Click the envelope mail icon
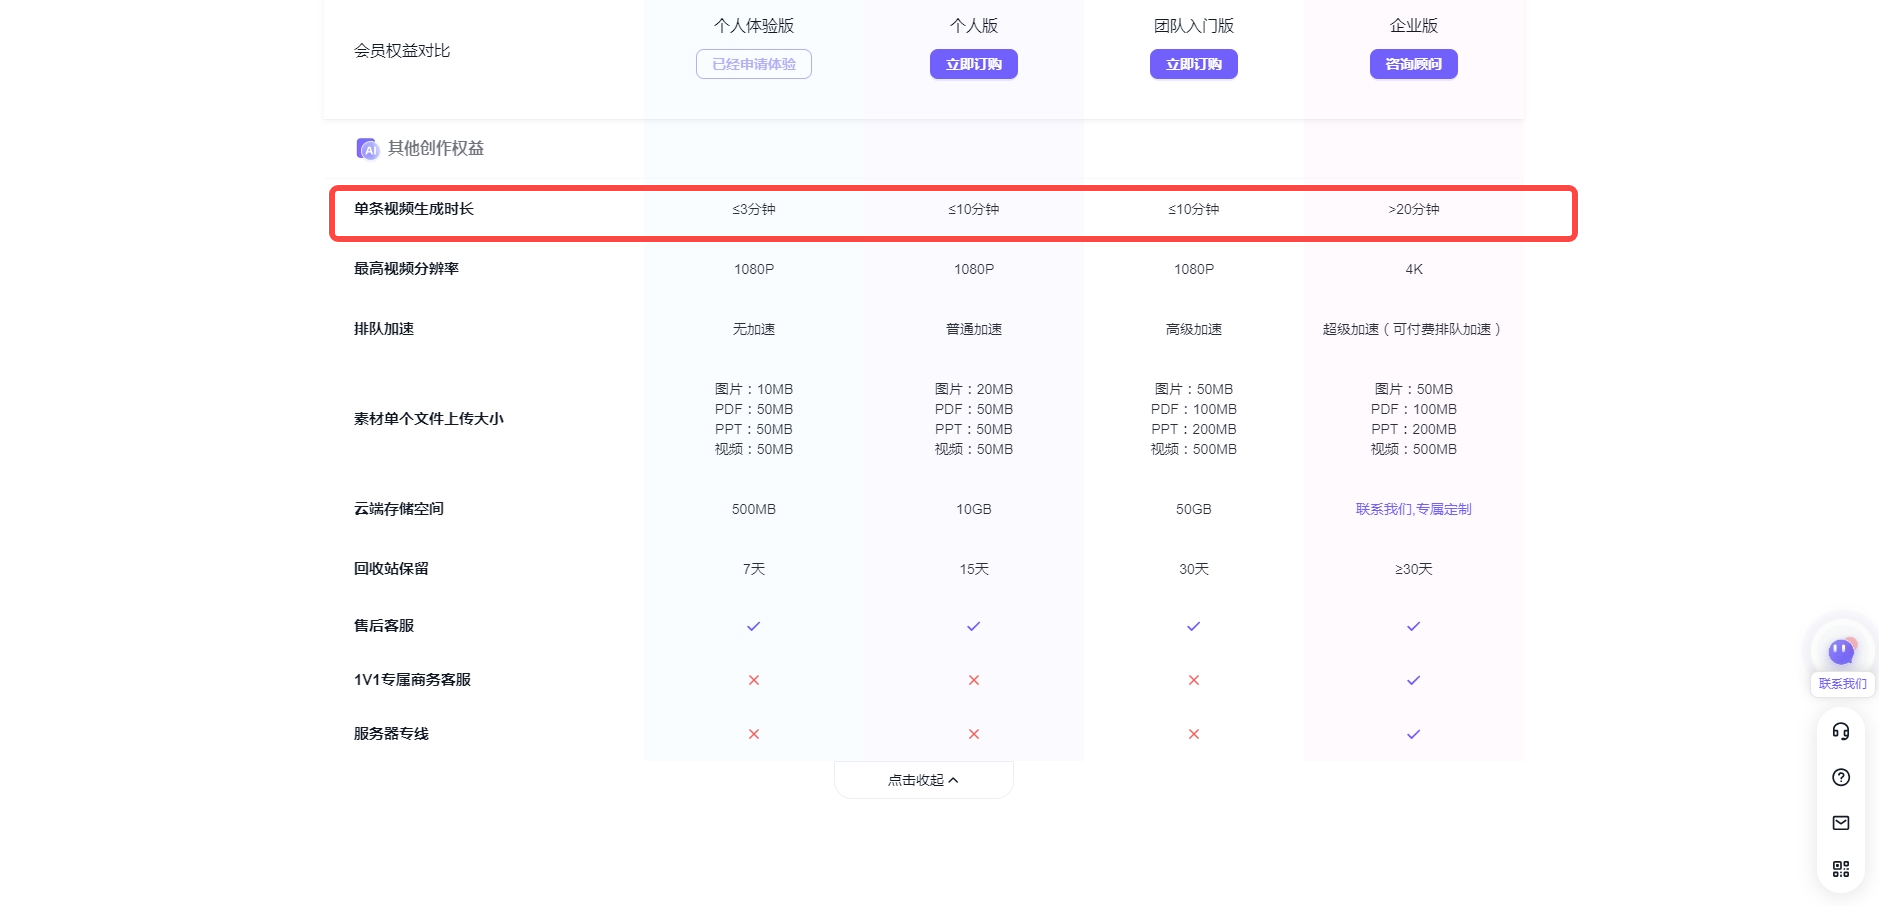 pos(1841,823)
